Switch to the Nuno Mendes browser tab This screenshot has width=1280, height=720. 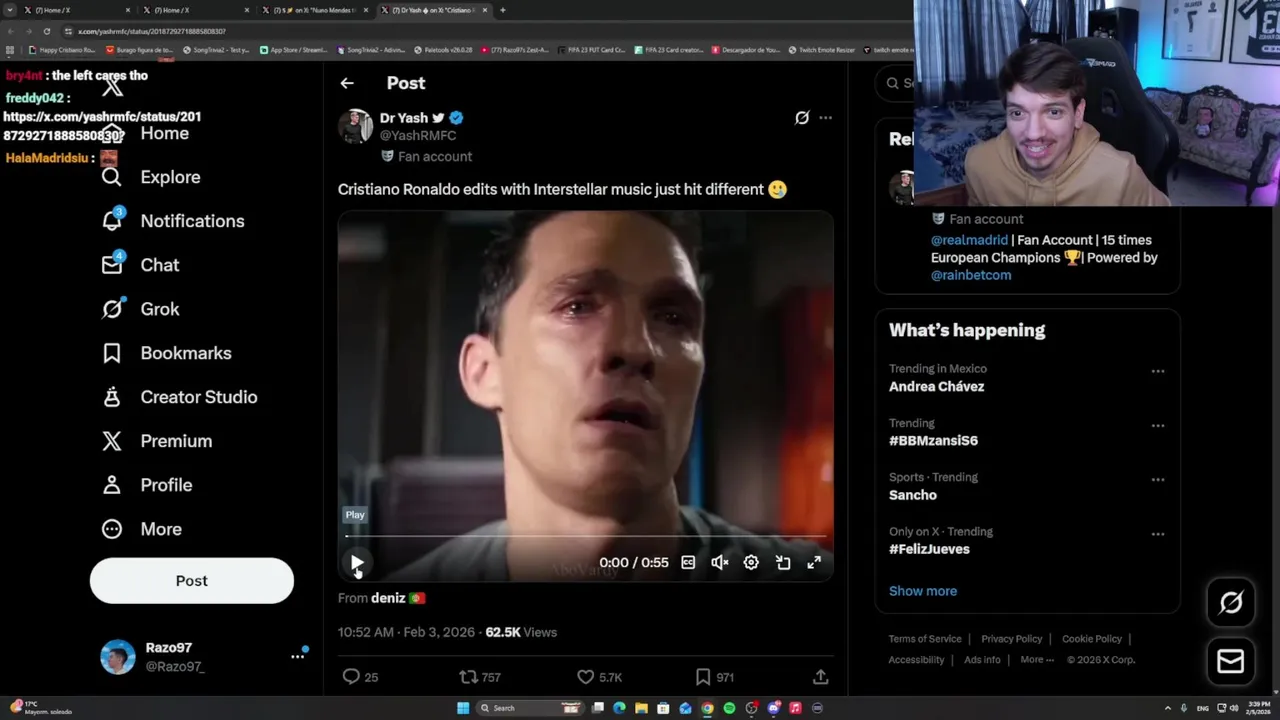[x=315, y=10]
